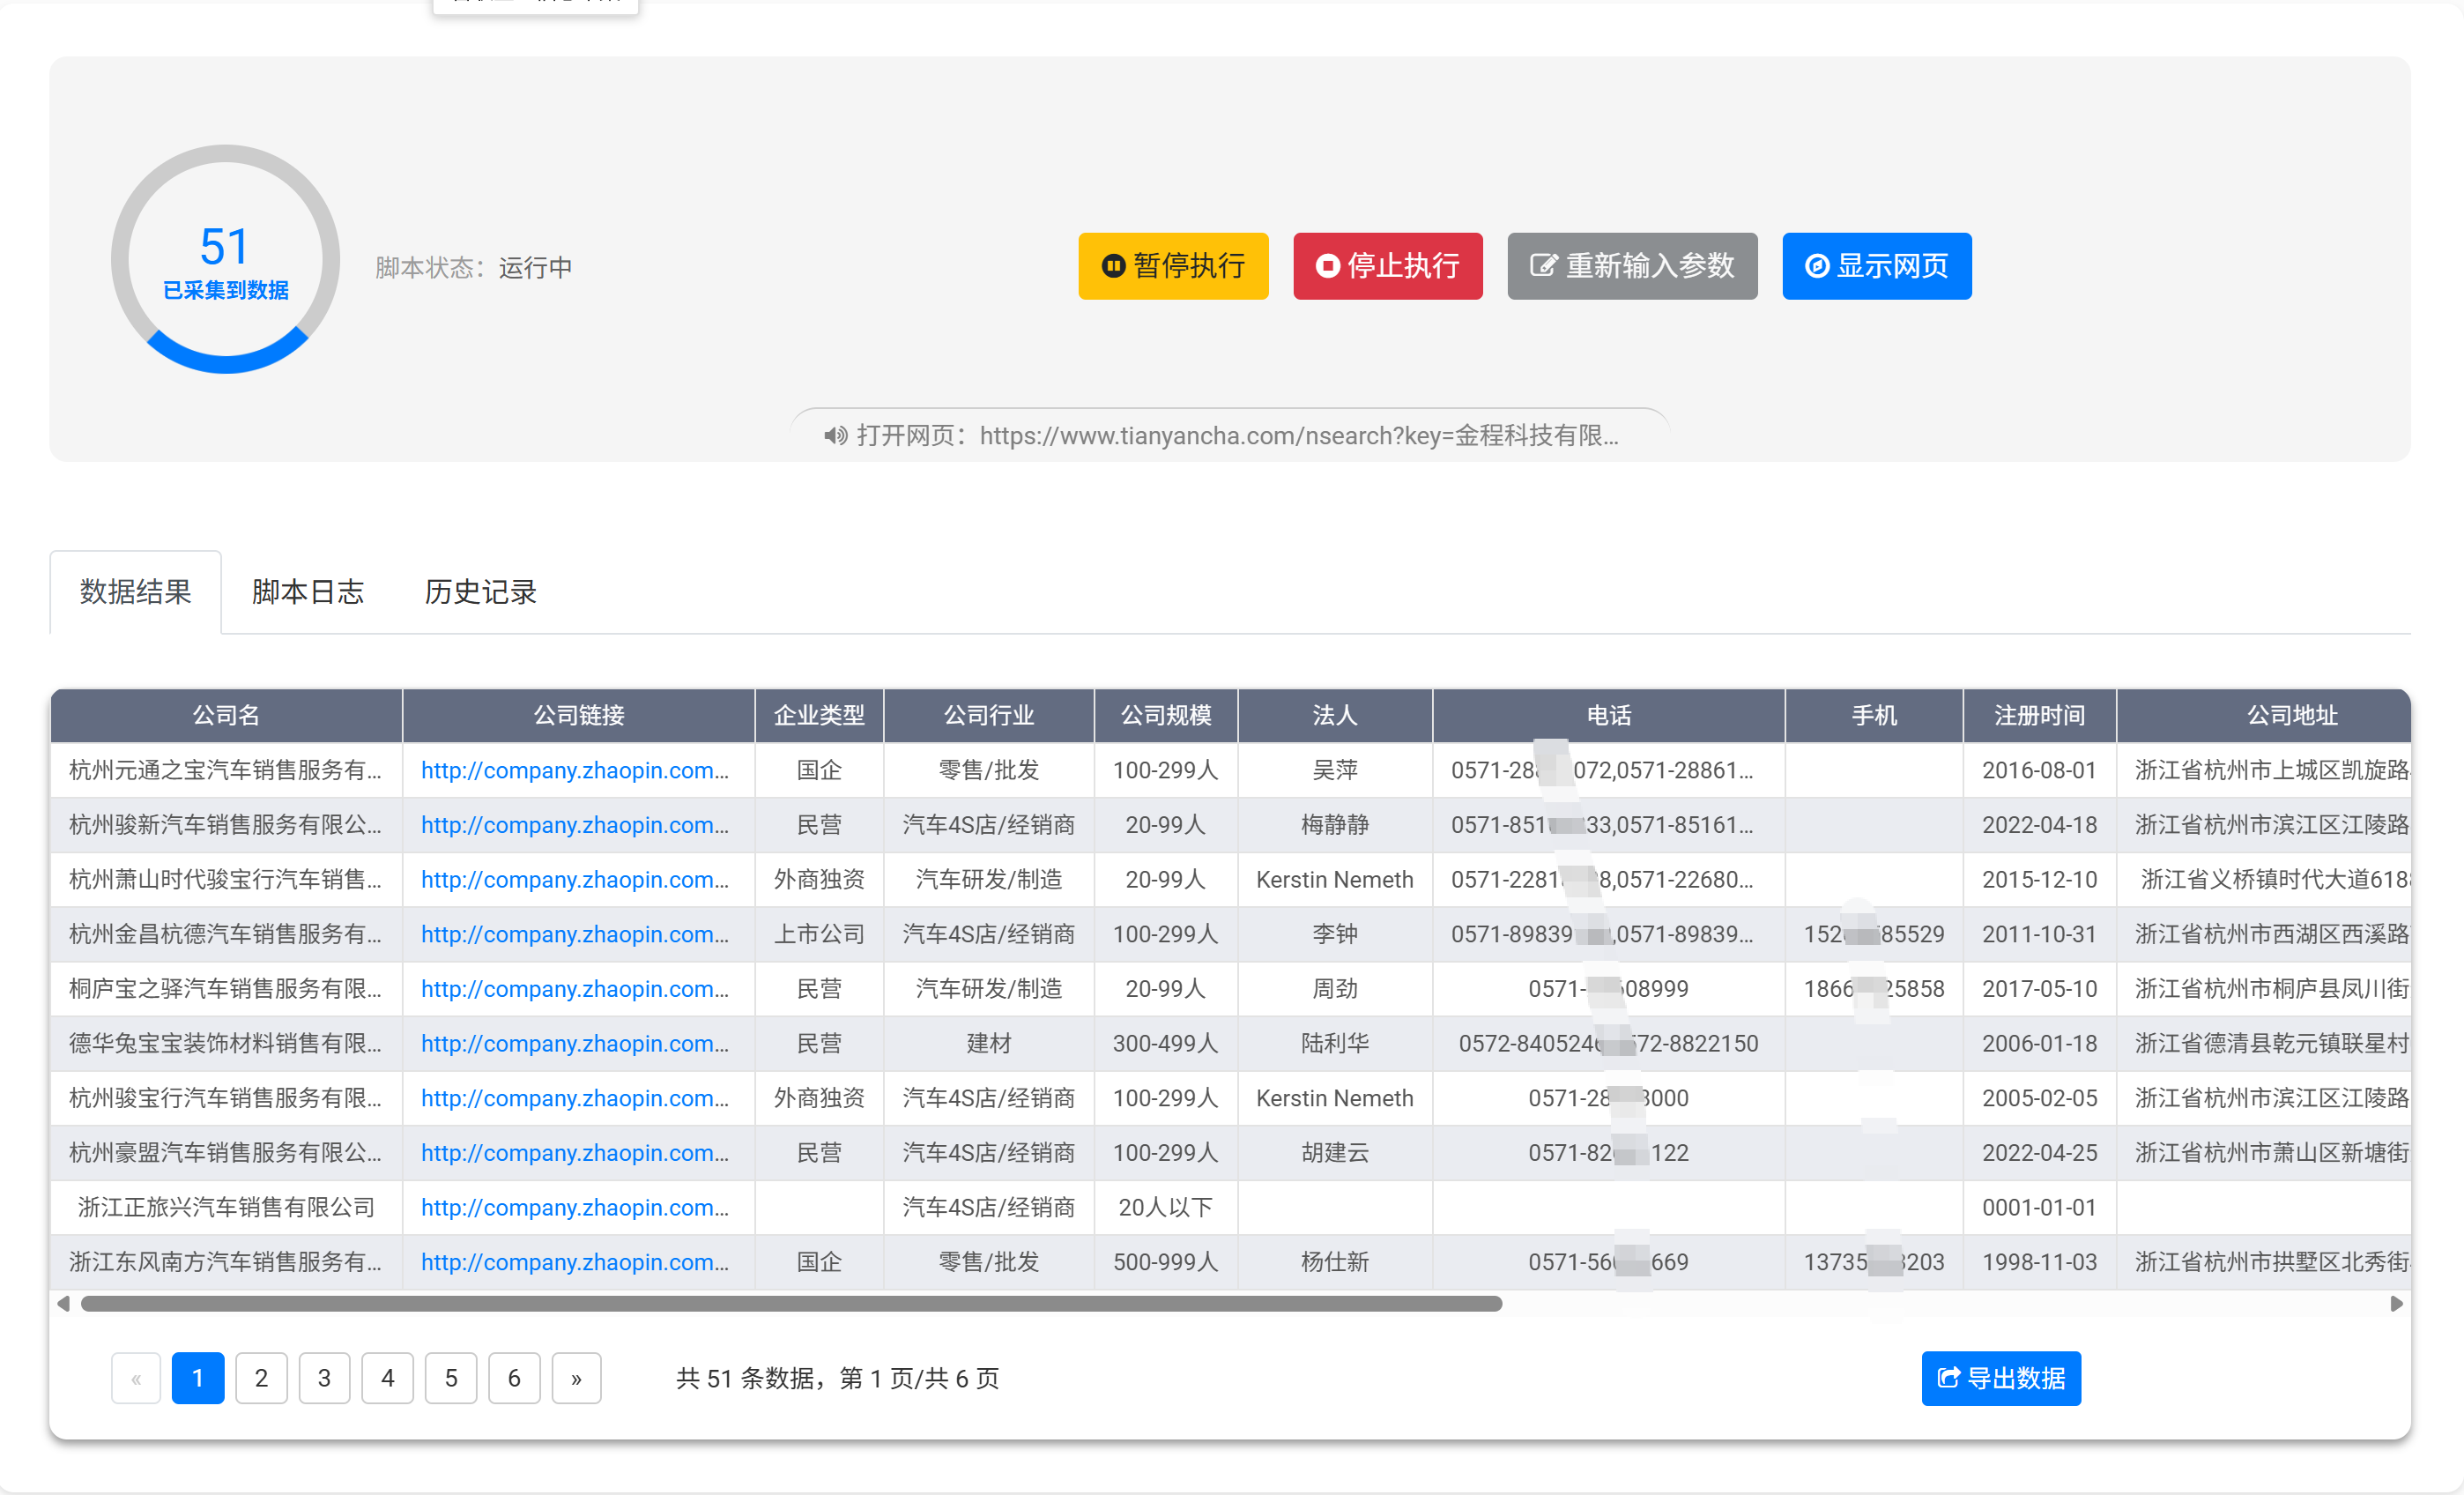Click 脚本状态：运行中 status label
Screen dimensions: 2464x1495
(x=473, y=267)
